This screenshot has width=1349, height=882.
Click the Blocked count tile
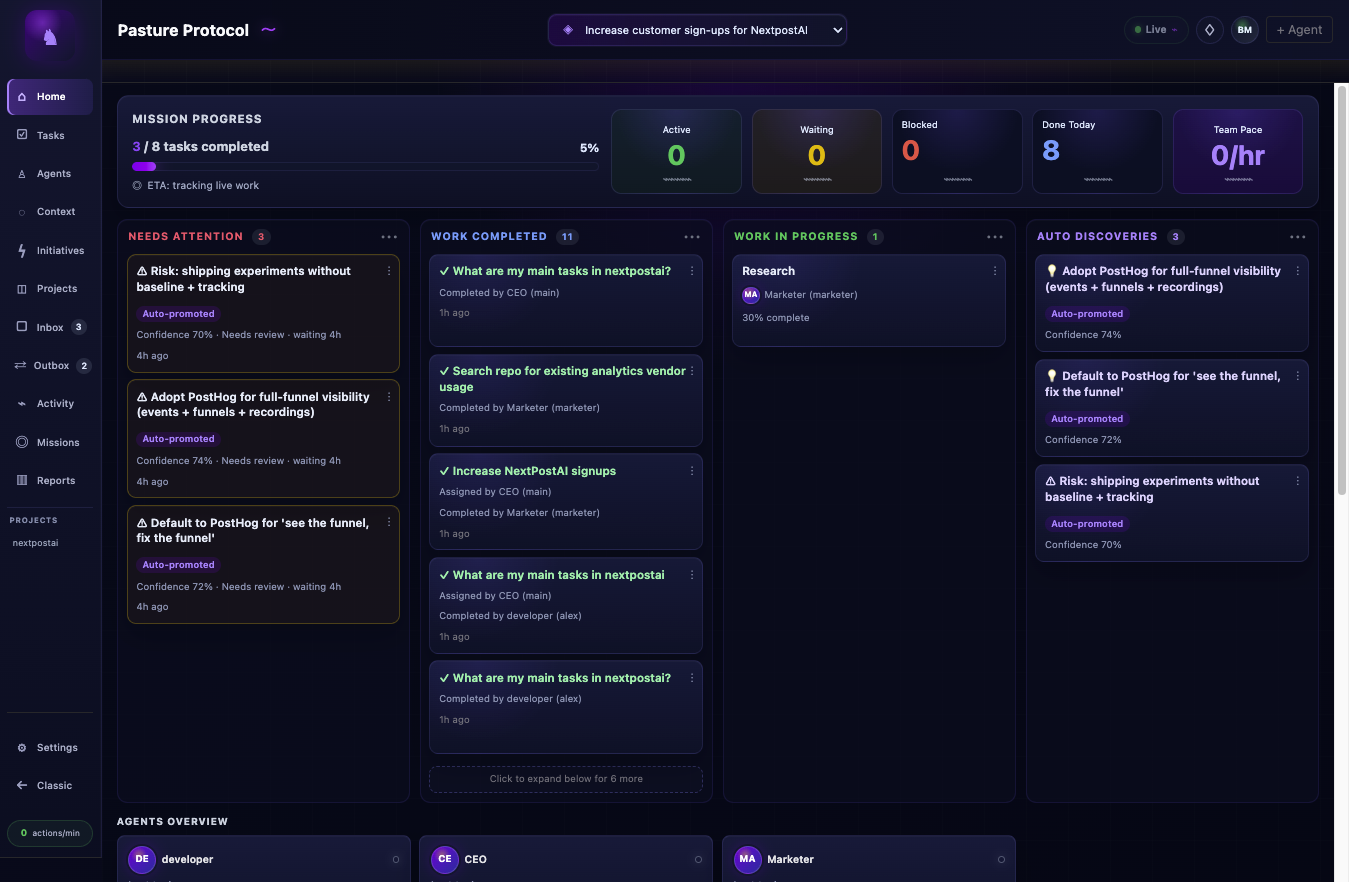click(x=957, y=151)
